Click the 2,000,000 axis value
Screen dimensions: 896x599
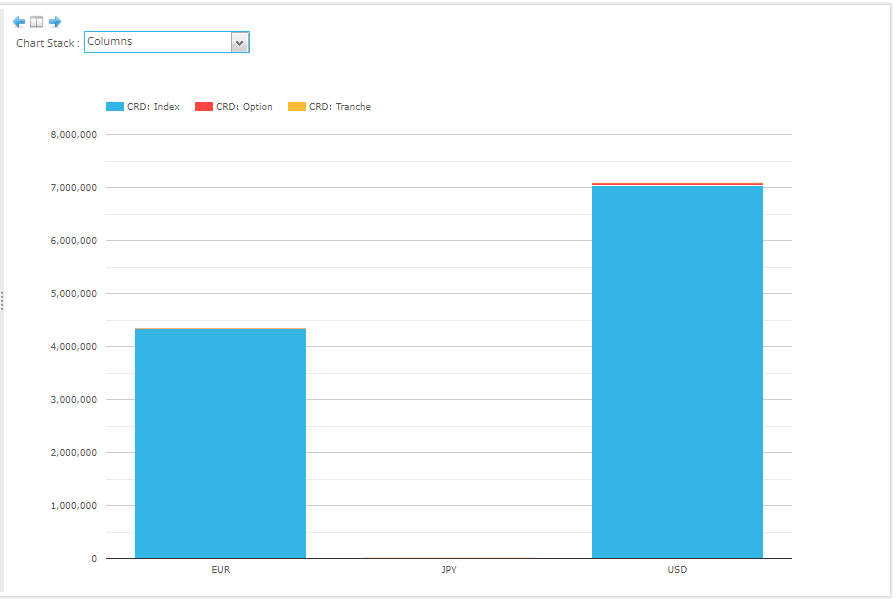(74, 453)
